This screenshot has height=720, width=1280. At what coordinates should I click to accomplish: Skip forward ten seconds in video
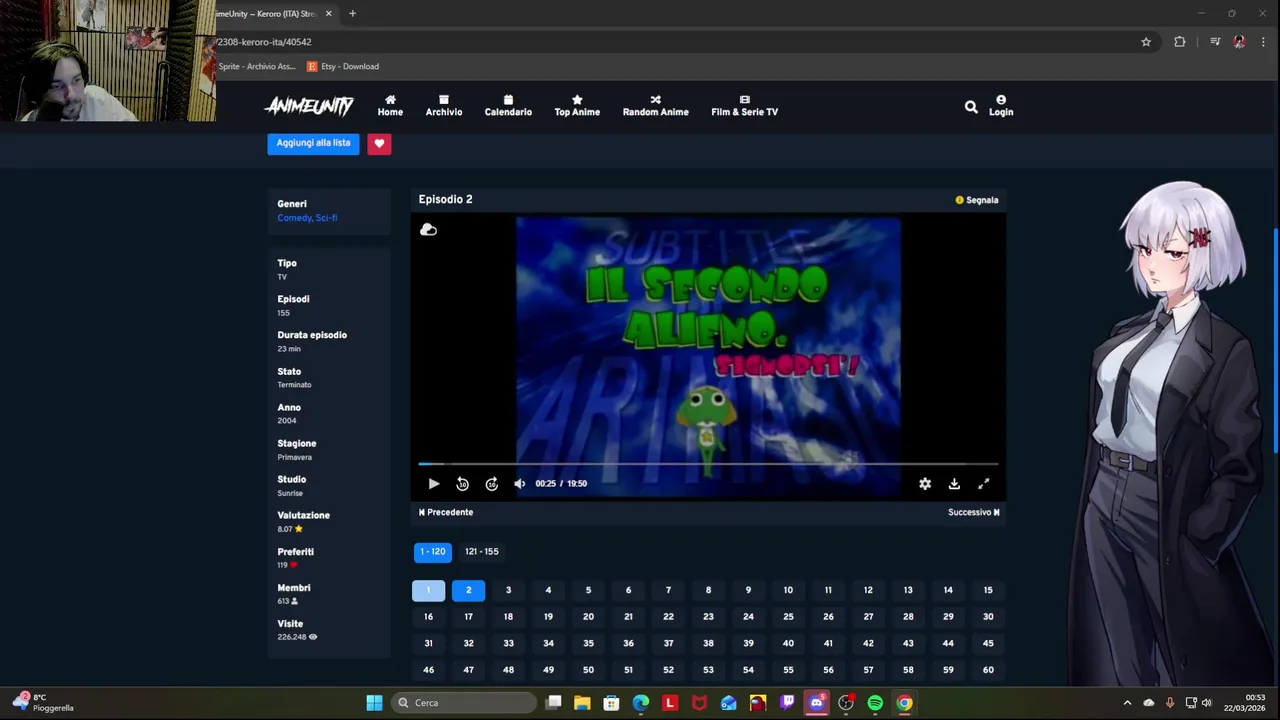click(x=491, y=484)
